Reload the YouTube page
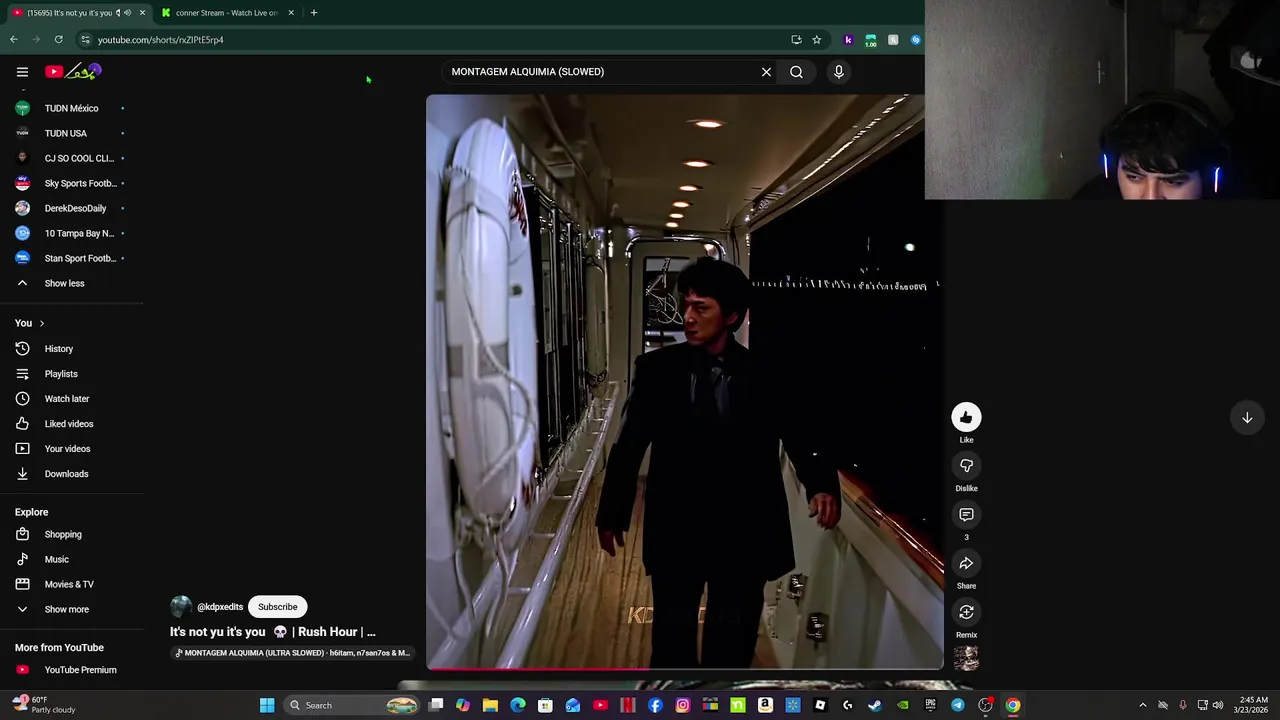 point(58,40)
